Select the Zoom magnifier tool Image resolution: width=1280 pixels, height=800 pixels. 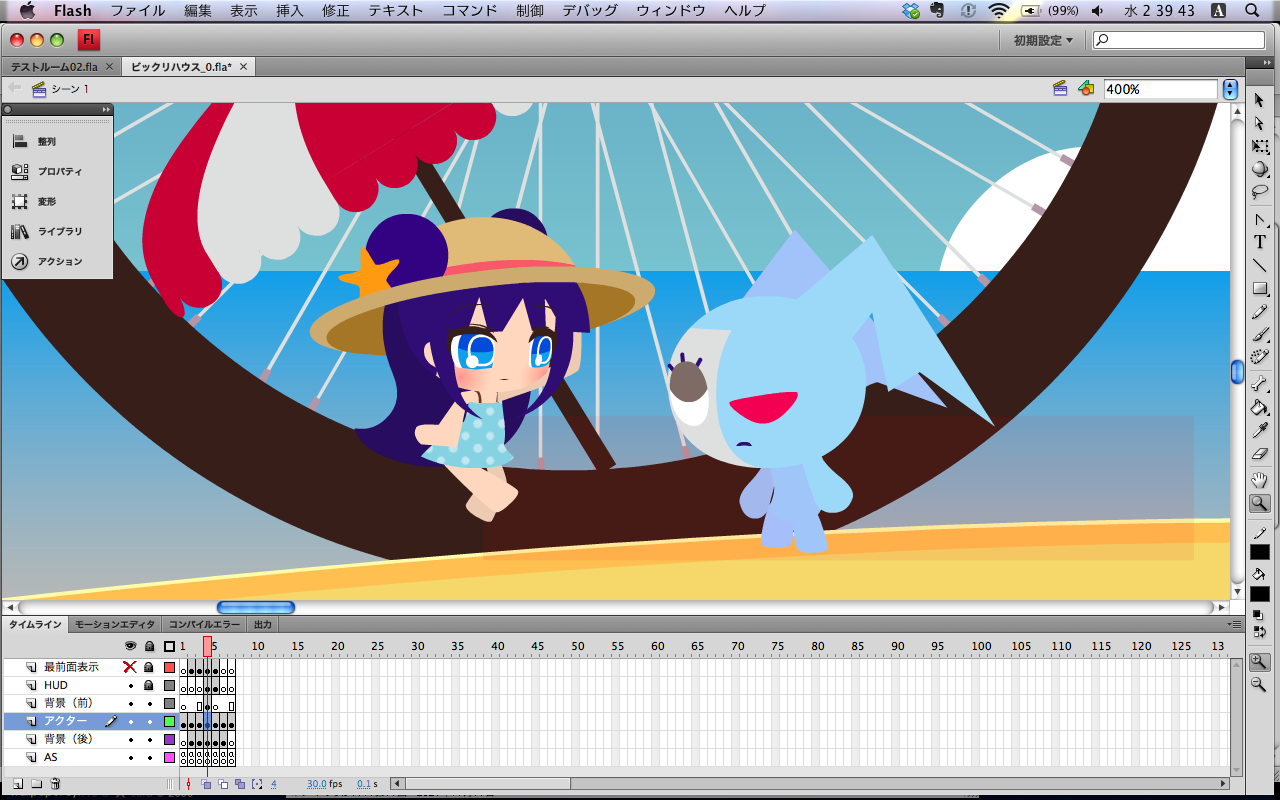(x=1259, y=503)
